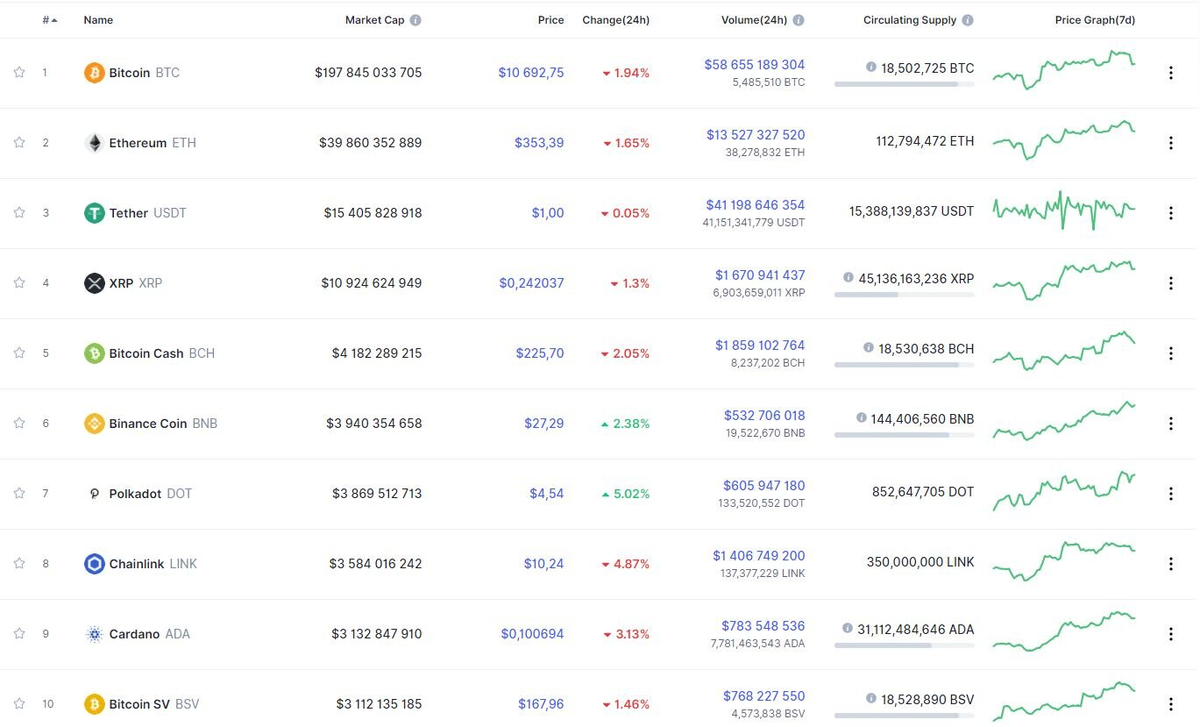Click supply info icon for 18,530,638 BCH
The width and height of the screenshot is (1200, 727).
coord(869,348)
